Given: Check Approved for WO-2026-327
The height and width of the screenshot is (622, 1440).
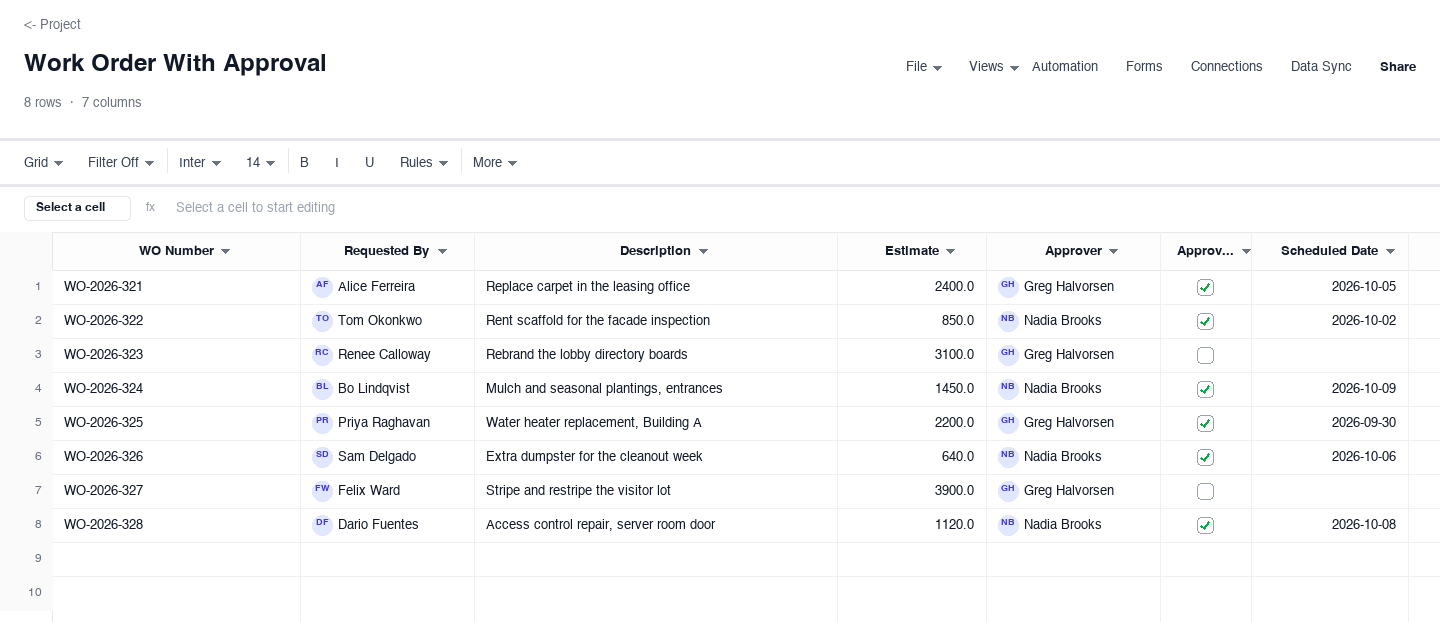Looking at the screenshot, I should click(x=1205, y=491).
